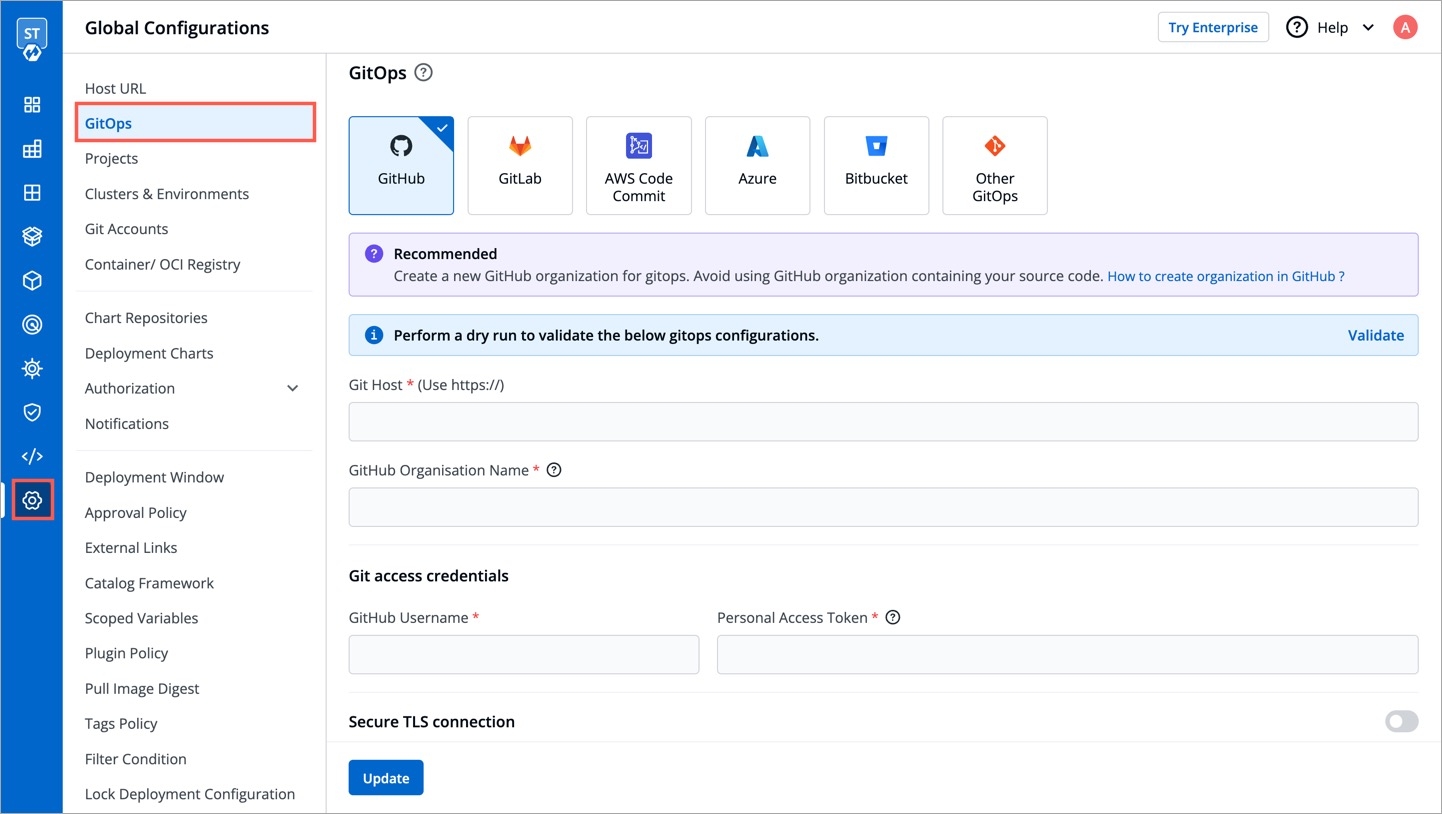
Task: Choose the Azure provider tile
Action: (757, 165)
